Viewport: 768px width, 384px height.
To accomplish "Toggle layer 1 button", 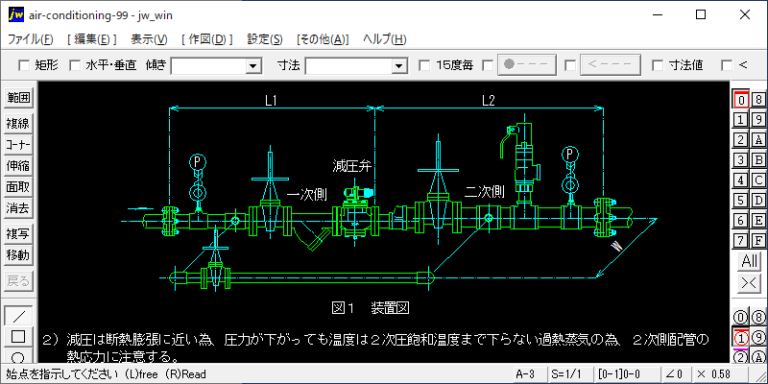I will 741,120.
